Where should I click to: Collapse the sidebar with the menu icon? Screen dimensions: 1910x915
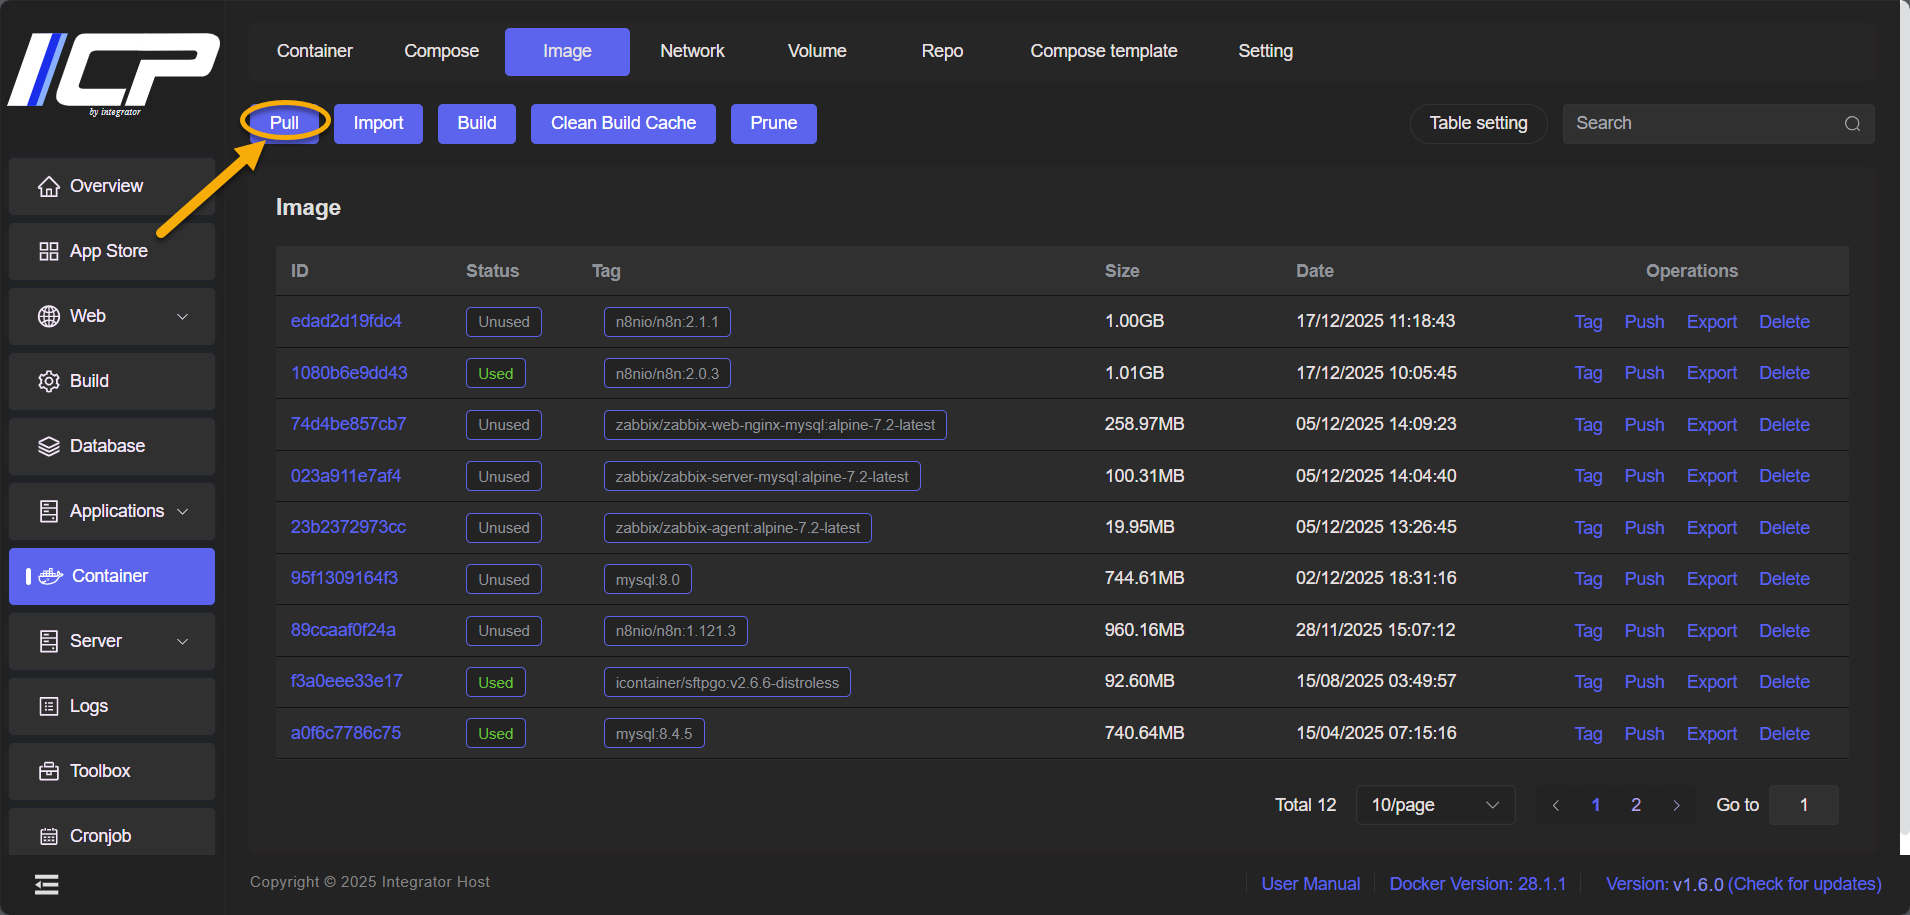(x=46, y=885)
